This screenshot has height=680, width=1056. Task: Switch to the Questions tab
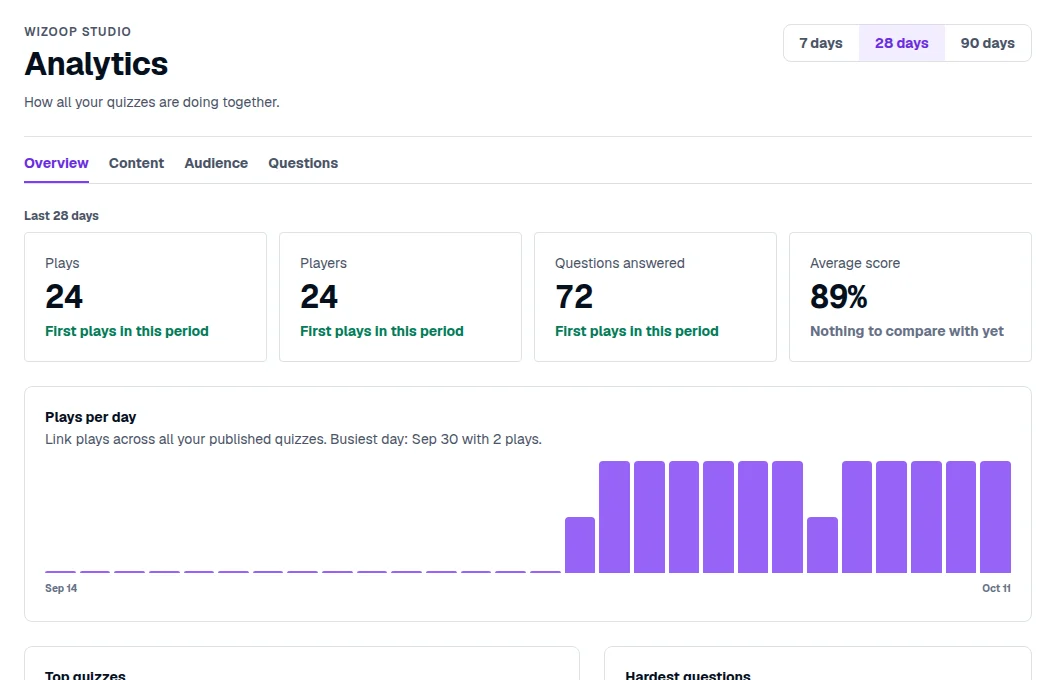tap(303, 163)
